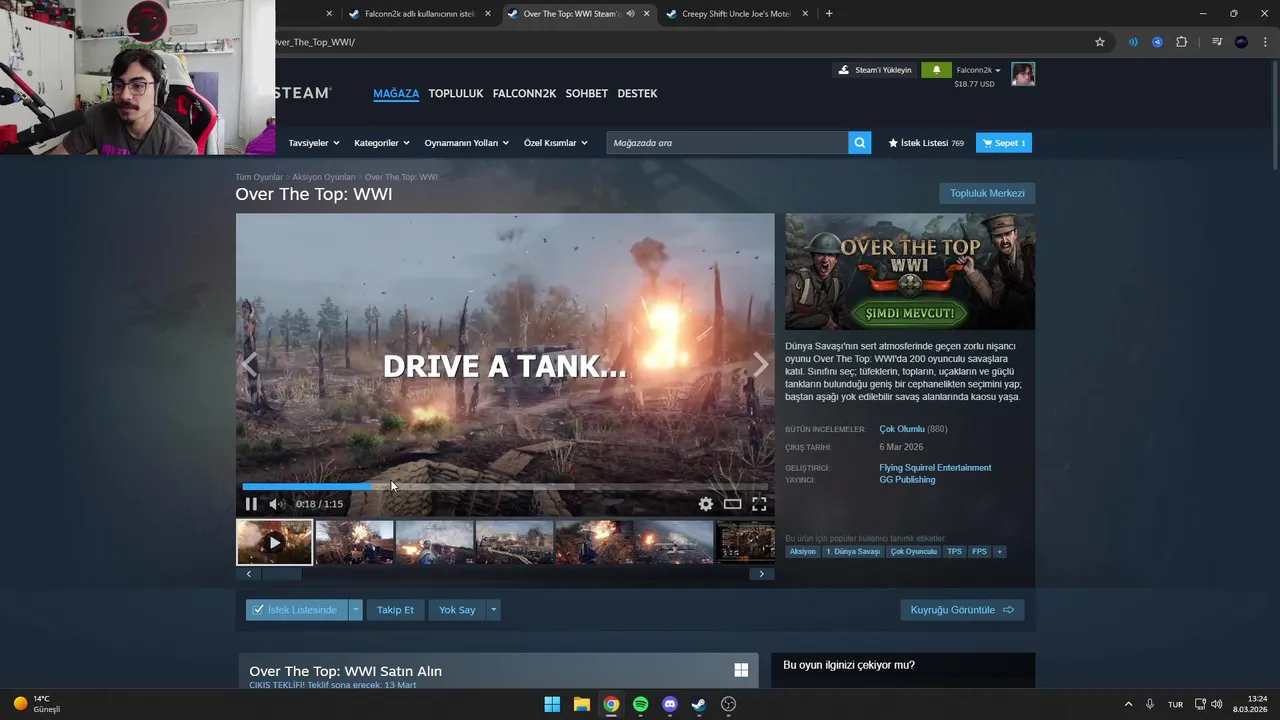The width and height of the screenshot is (1280, 720).
Task: Open GG Publishing publisher link
Action: click(907, 479)
